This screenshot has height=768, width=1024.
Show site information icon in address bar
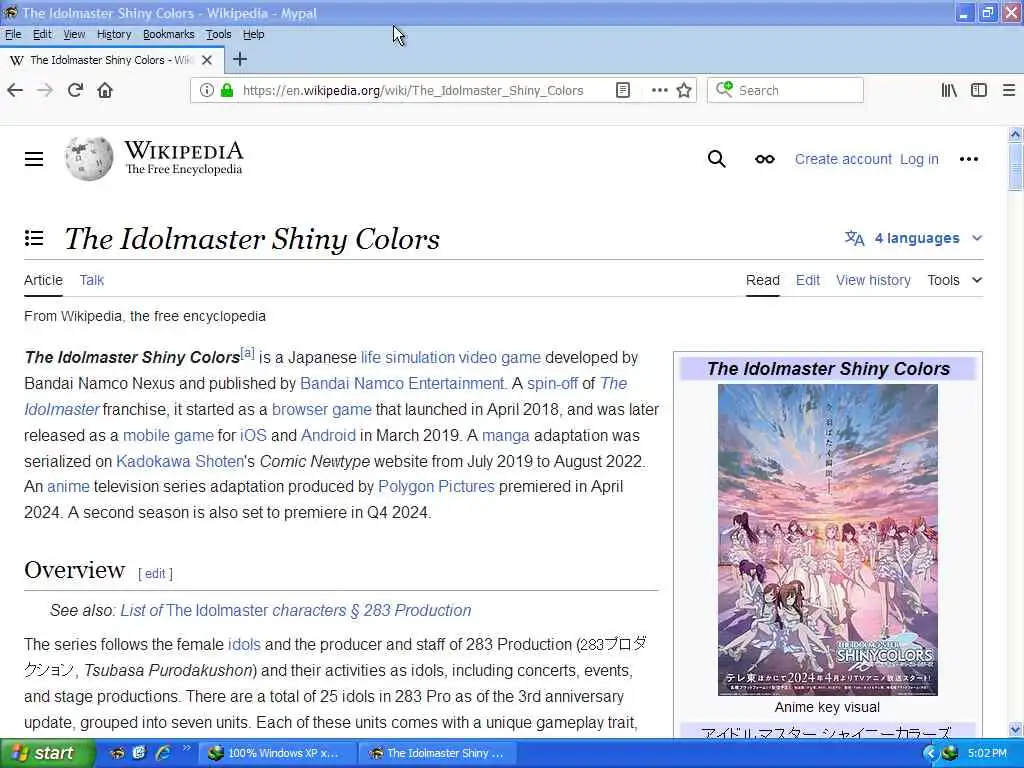coord(206,90)
